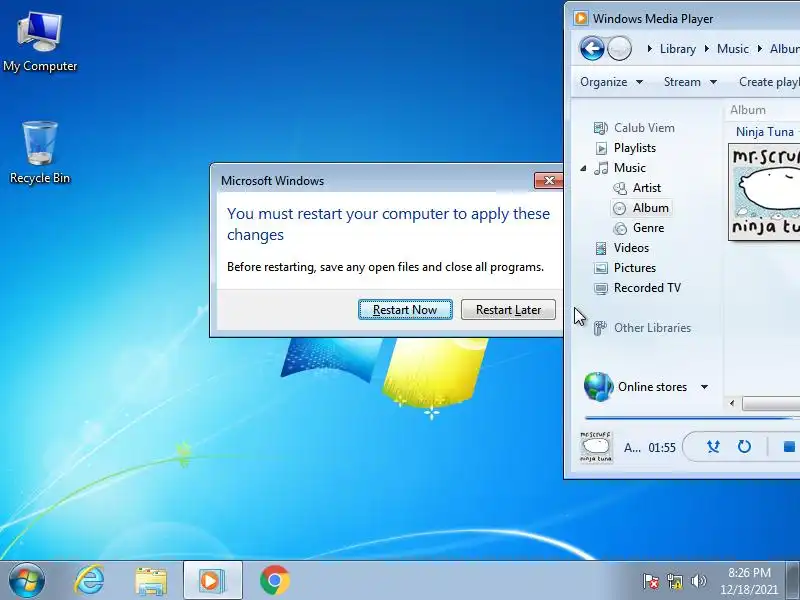Click the horizontal scrollbar left arrow
This screenshot has height=600, width=800.
(732, 404)
